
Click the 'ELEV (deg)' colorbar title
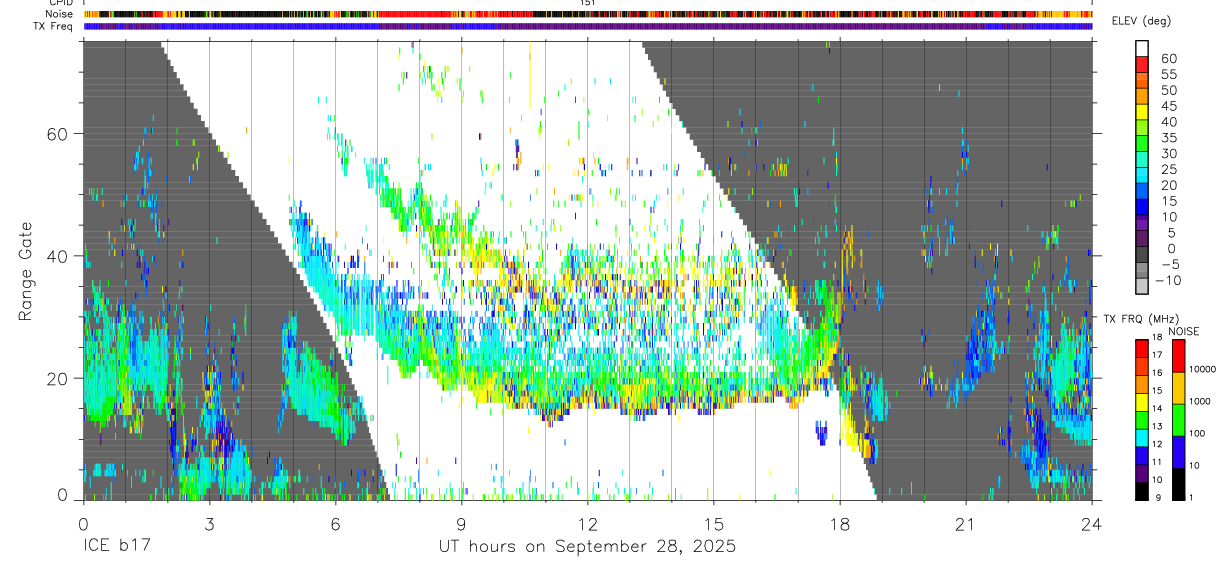click(1142, 22)
